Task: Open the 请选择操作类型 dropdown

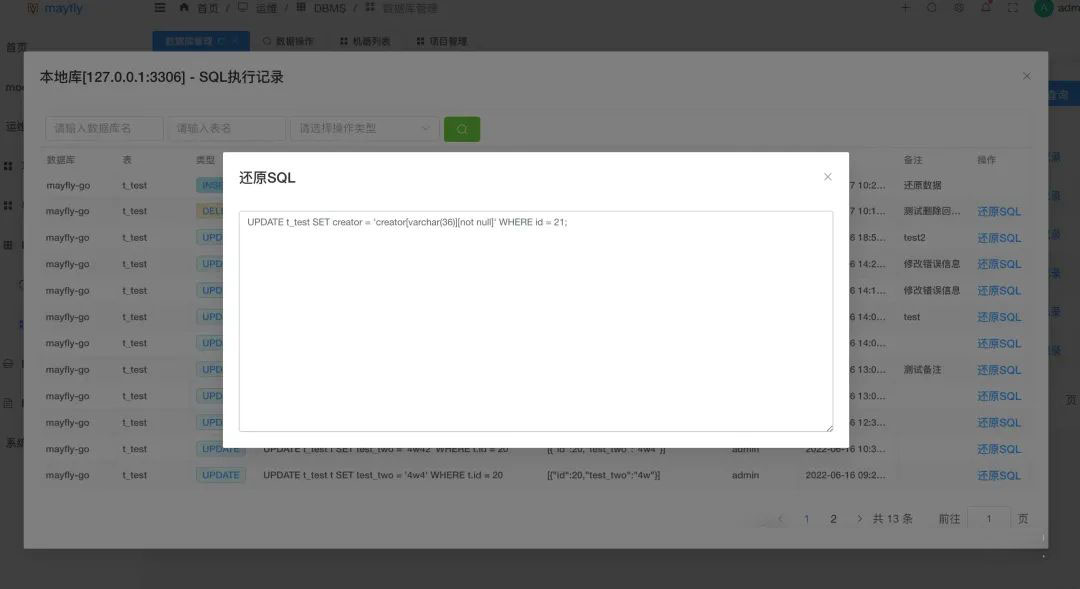Action: click(364, 128)
